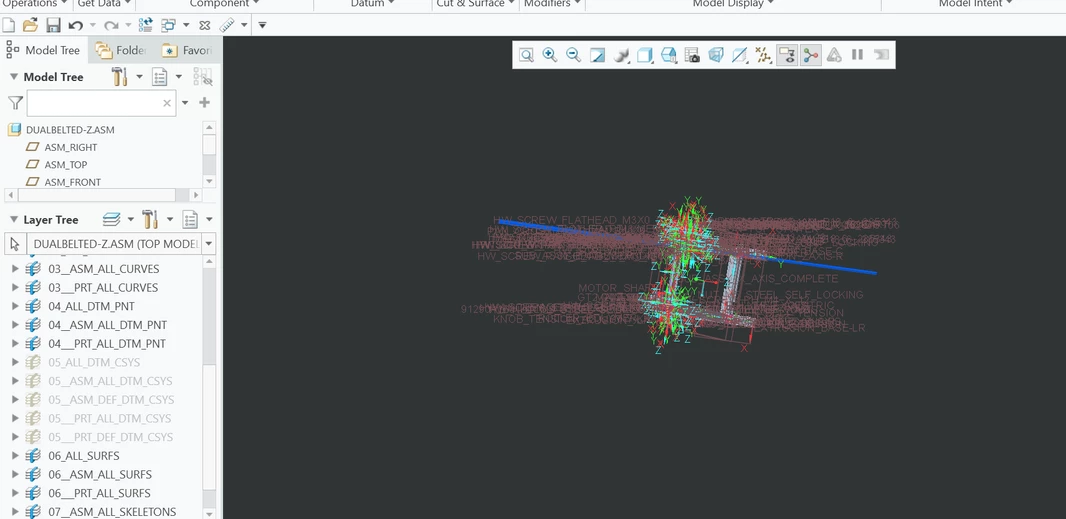
Task: Toggle annotation display icon
Action: click(x=787, y=55)
